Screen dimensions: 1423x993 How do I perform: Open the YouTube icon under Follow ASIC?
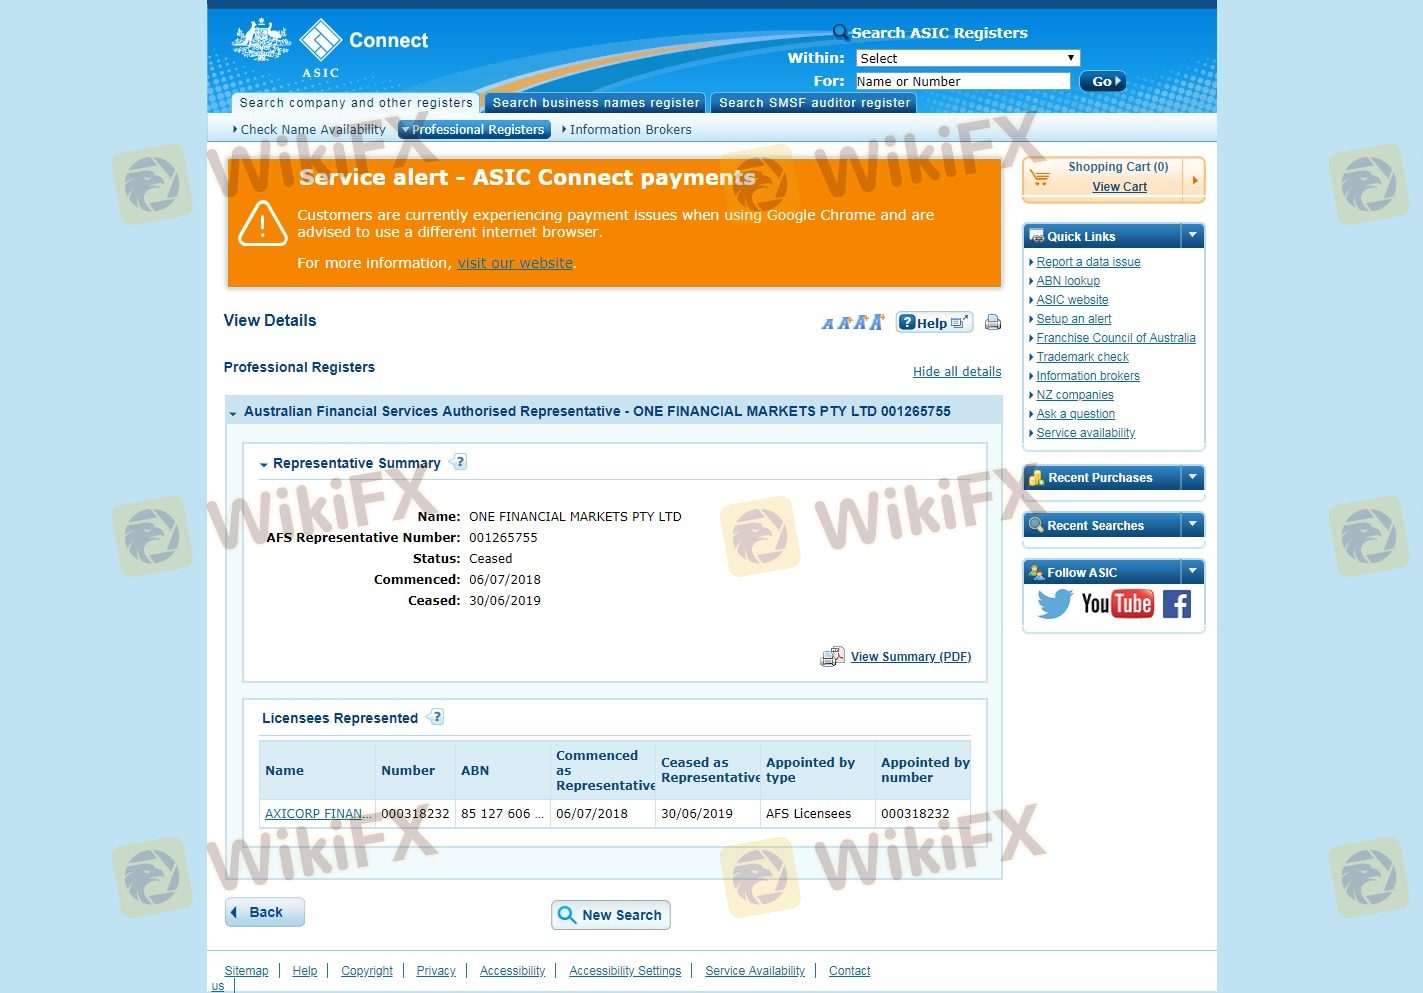click(1117, 604)
